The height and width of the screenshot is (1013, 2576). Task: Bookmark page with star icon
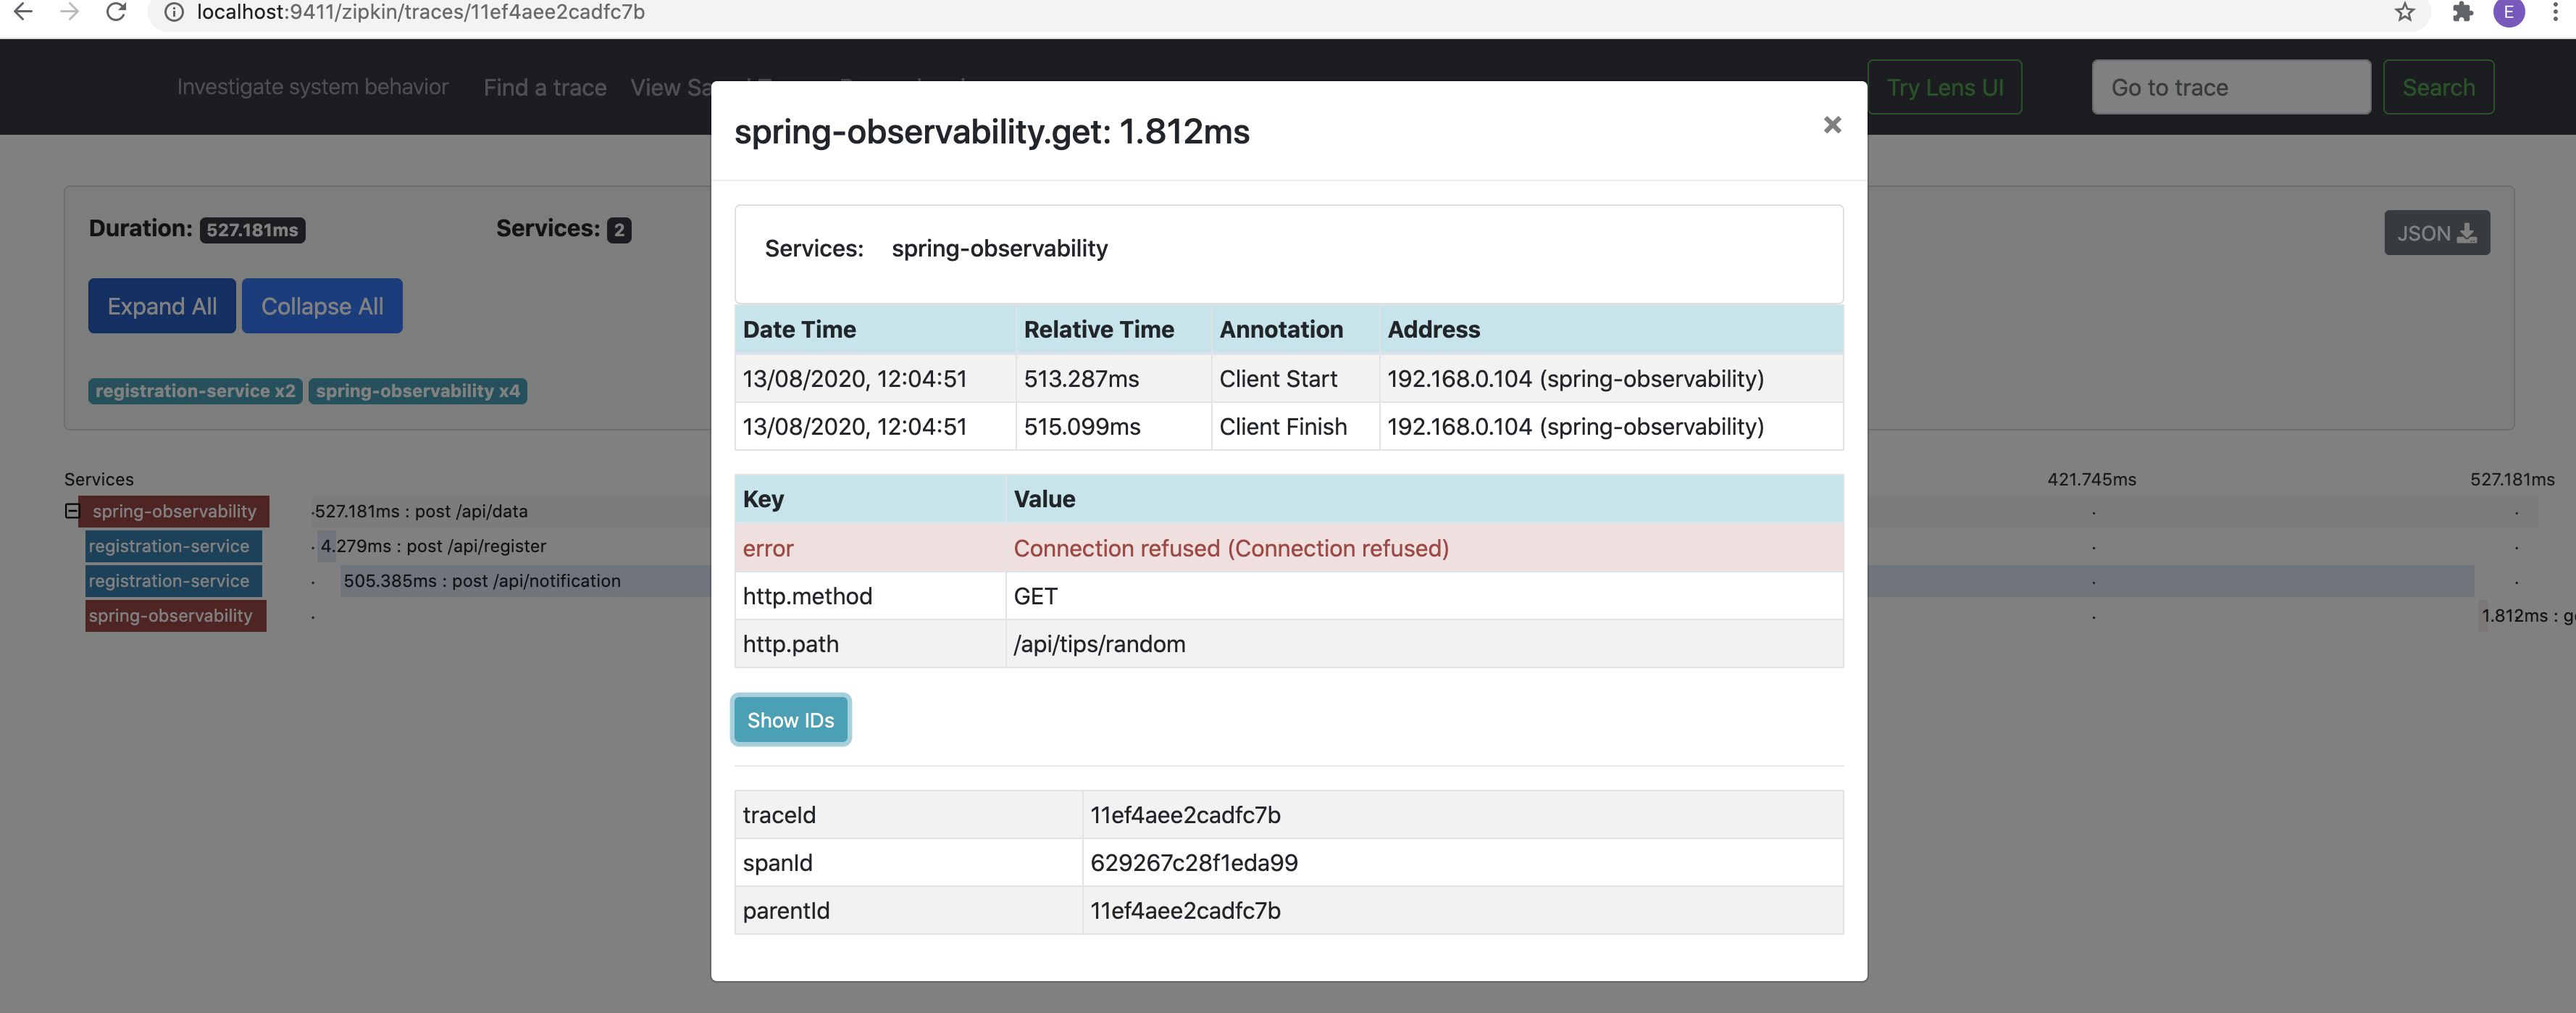coord(2404,12)
